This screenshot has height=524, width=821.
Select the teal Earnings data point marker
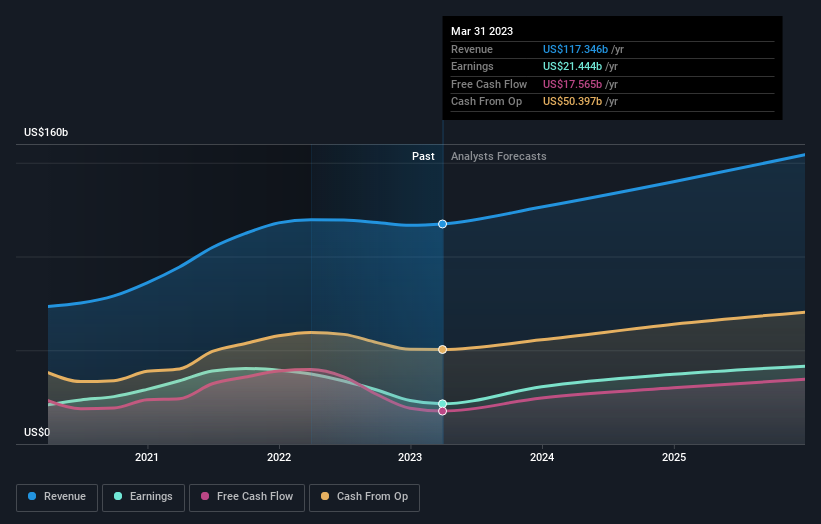(442, 404)
